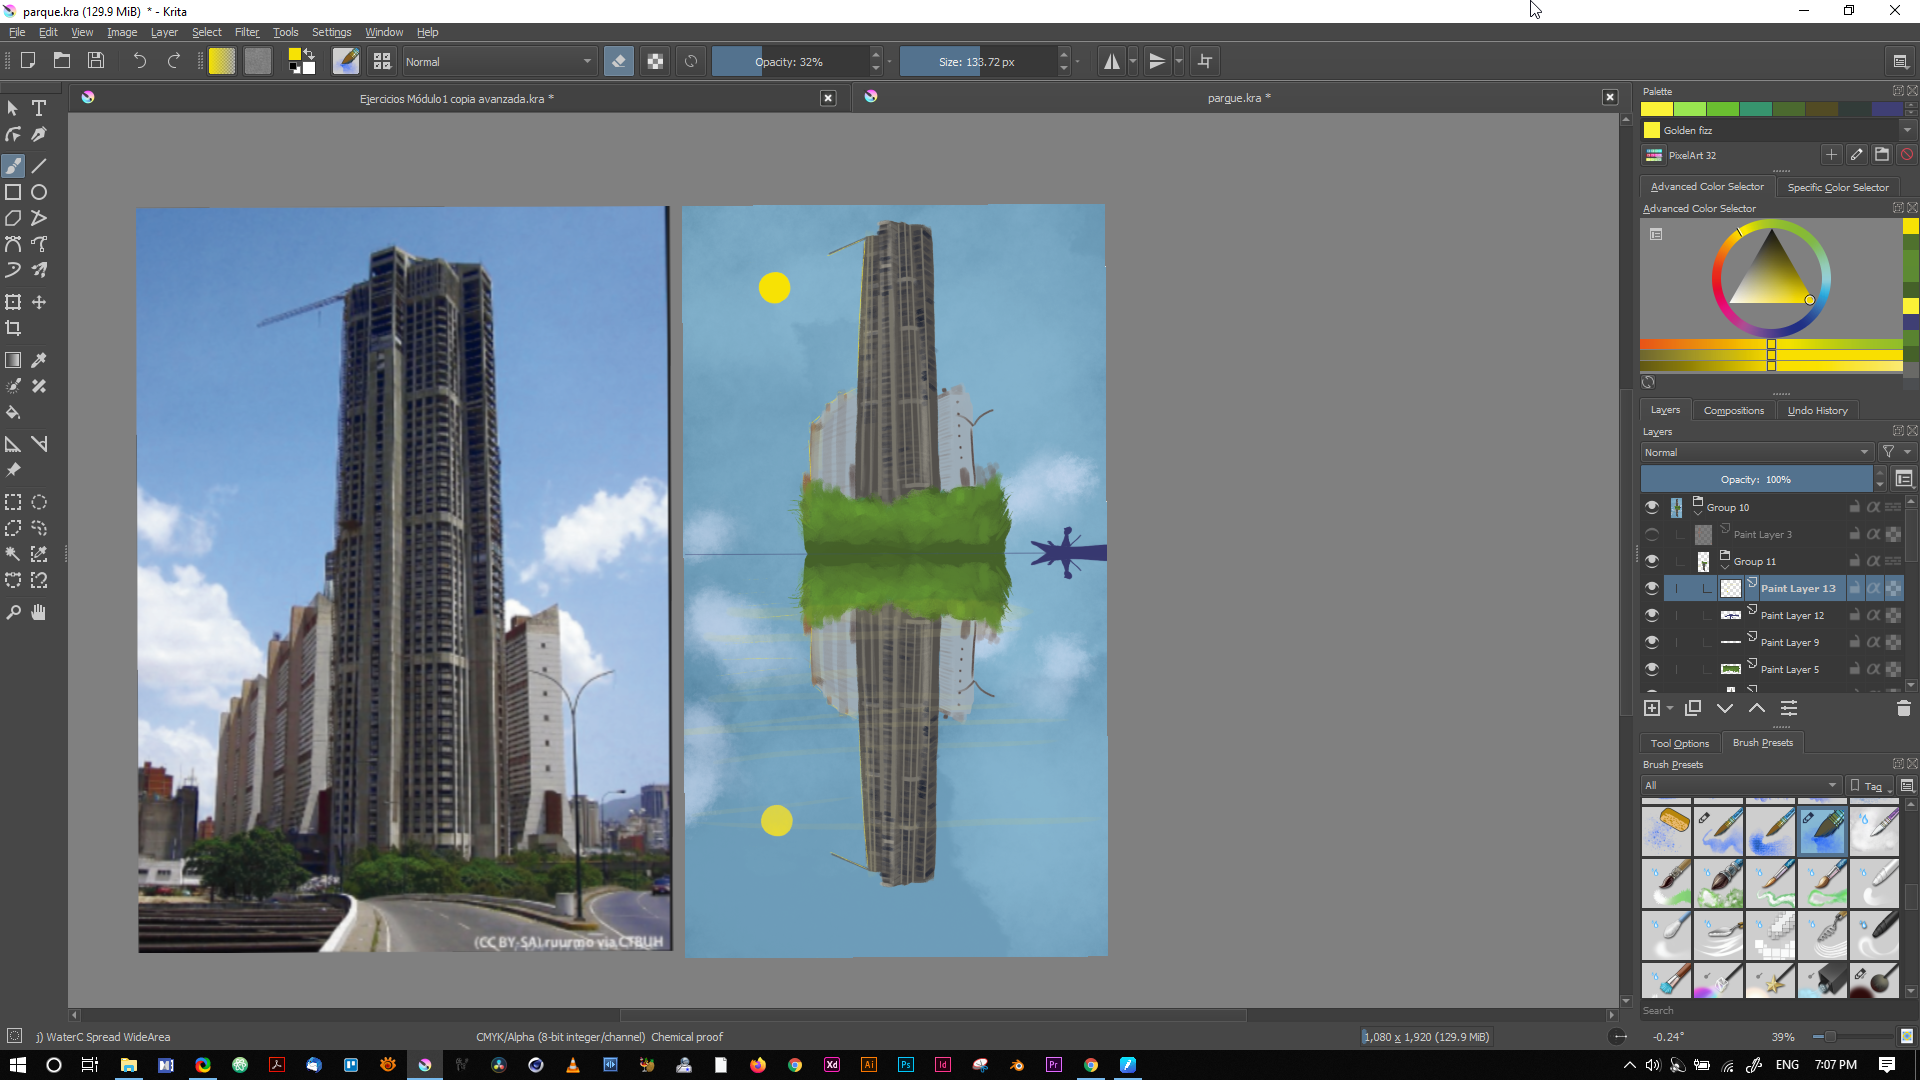Duplicate layer icon in Layers panel
This screenshot has width=1920, height=1080.
(1693, 708)
